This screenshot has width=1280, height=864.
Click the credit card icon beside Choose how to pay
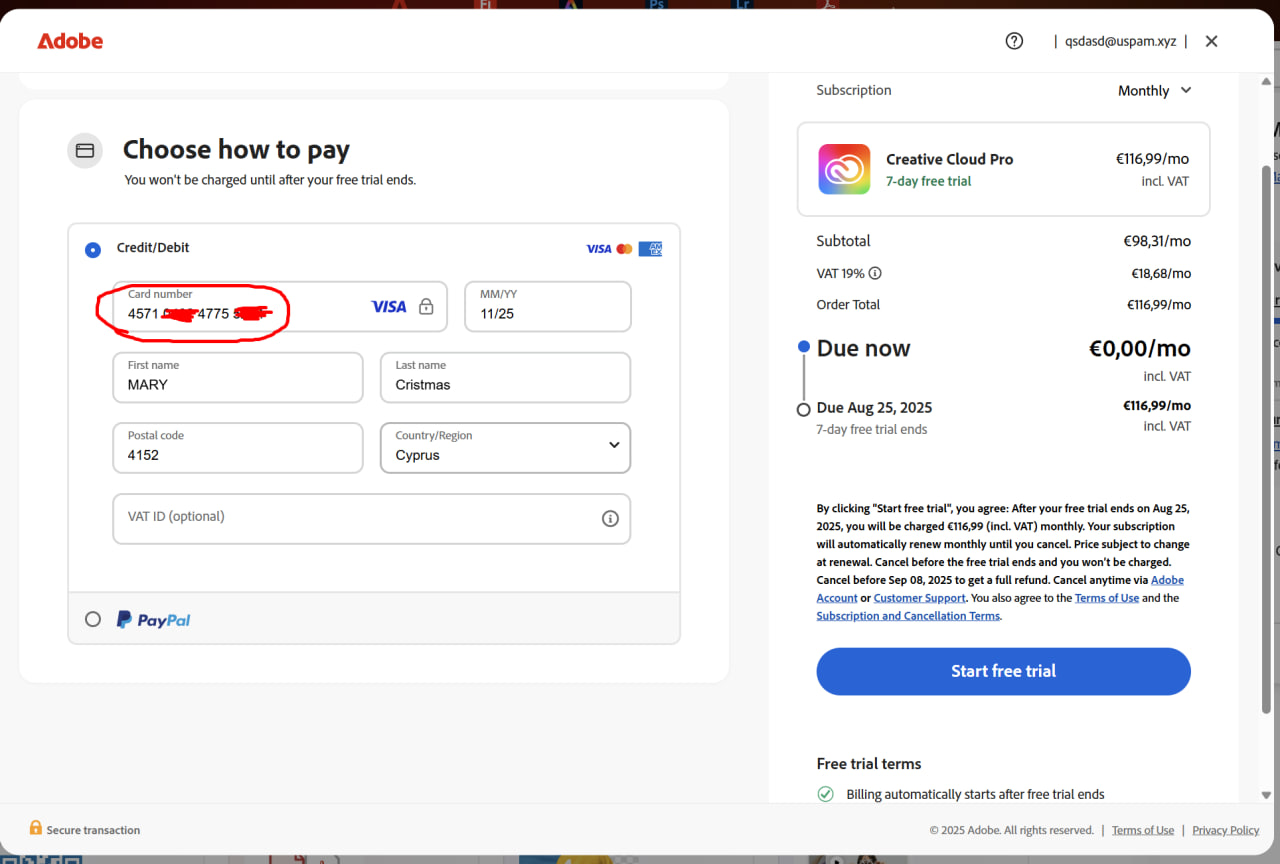pos(85,150)
